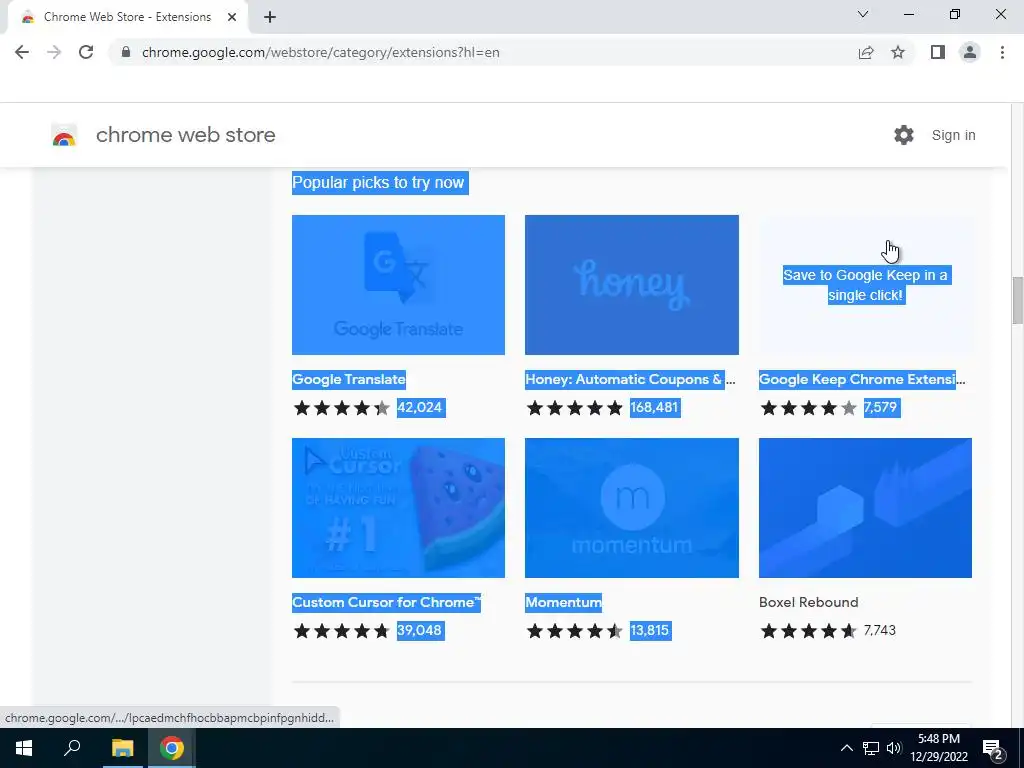Go back to previous page

coord(22,52)
